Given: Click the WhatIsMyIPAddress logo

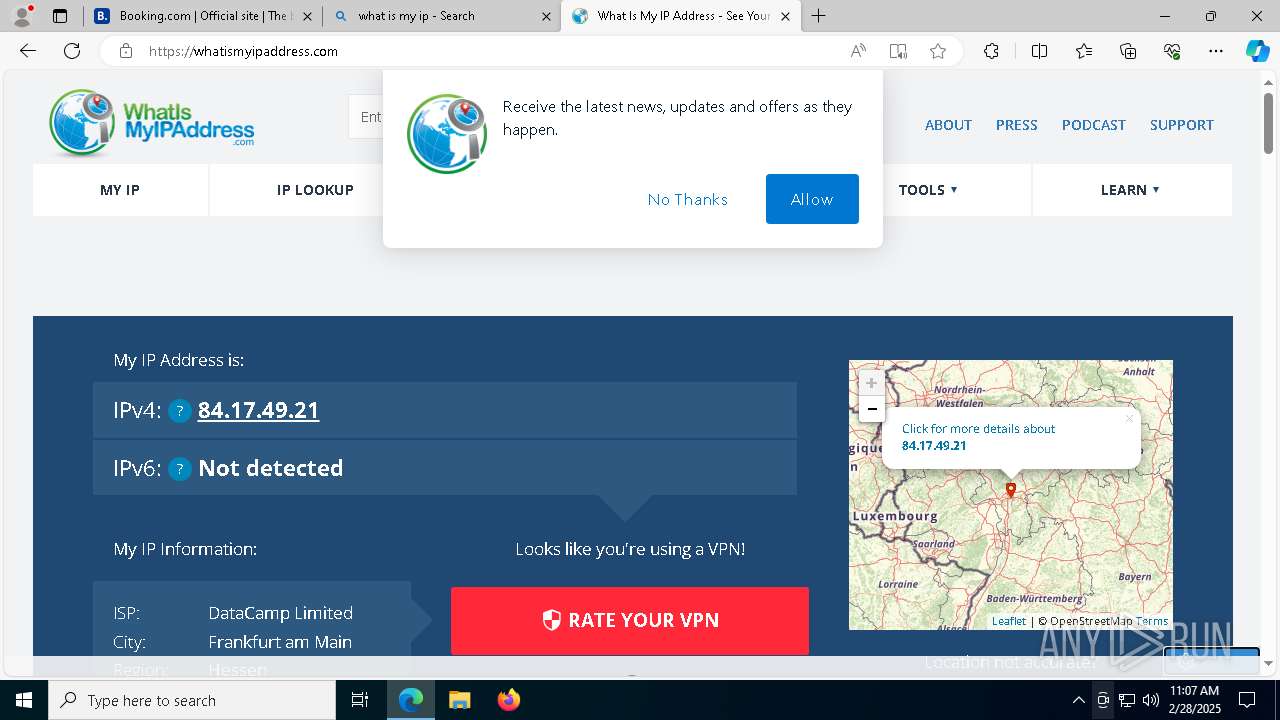Looking at the screenshot, I should 152,124.
